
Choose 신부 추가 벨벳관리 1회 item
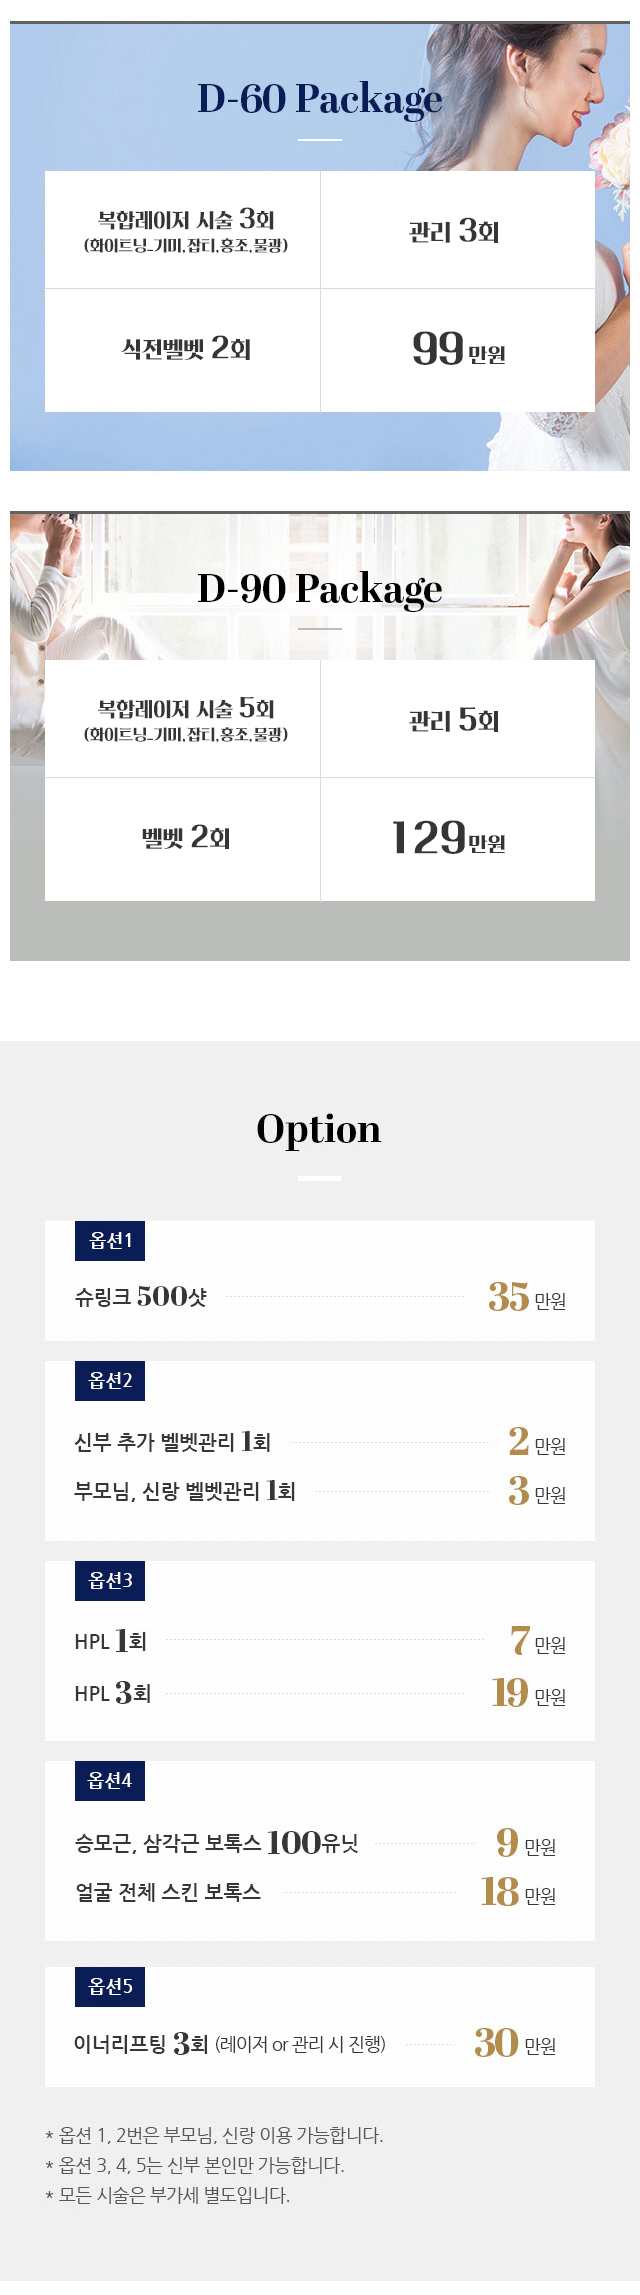[x=173, y=1442]
